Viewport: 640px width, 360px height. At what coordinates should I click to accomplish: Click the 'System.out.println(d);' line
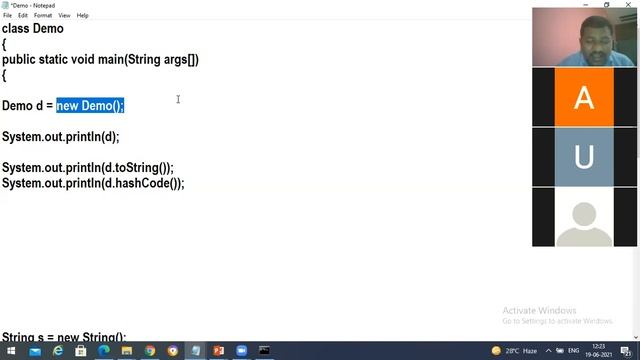click(x=60, y=137)
